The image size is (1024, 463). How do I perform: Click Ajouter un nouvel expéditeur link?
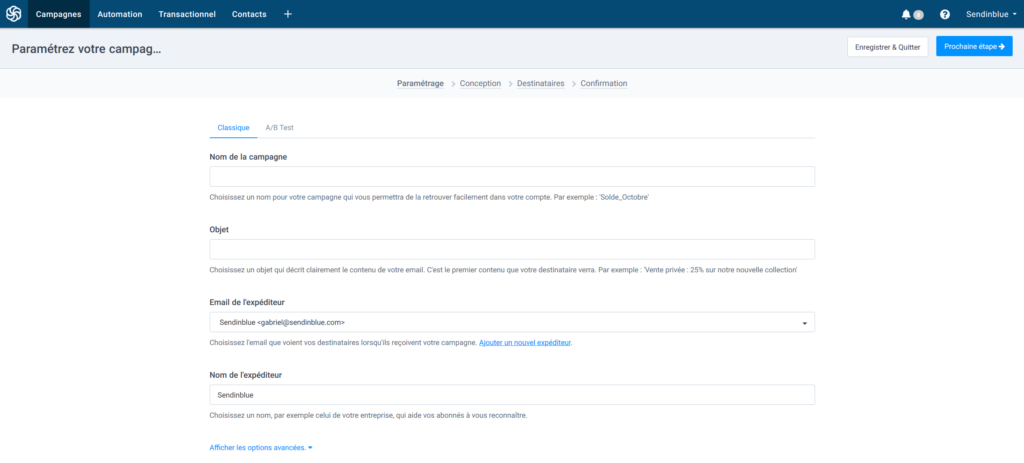point(525,342)
